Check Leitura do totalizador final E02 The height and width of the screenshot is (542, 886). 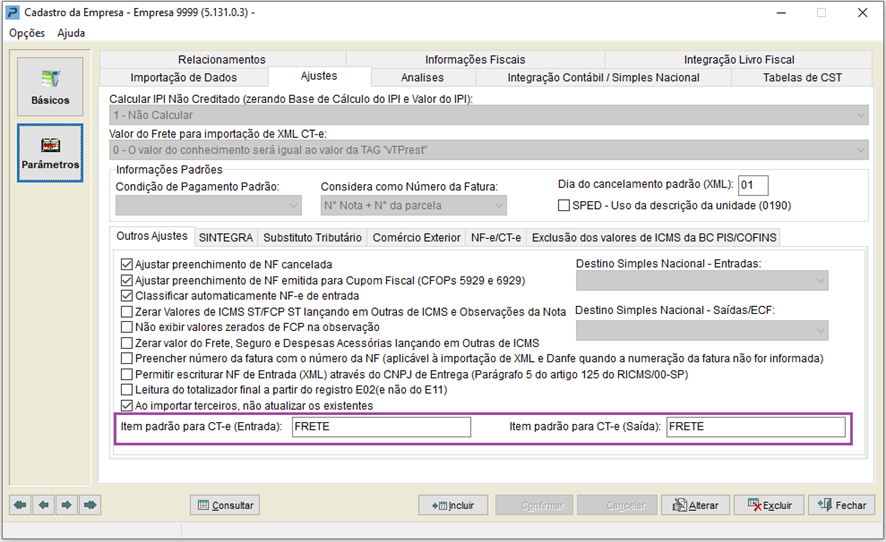coord(127,389)
